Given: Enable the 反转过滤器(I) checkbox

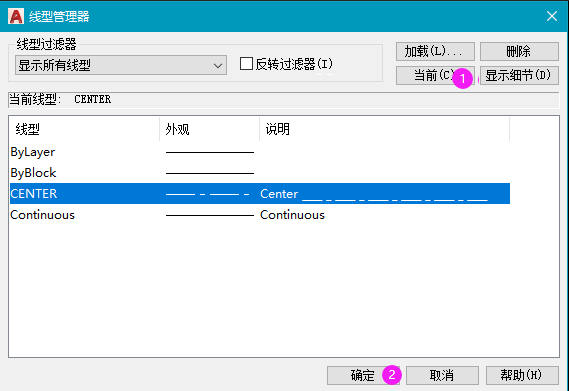Looking at the screenshot, I should coord(246,64).
